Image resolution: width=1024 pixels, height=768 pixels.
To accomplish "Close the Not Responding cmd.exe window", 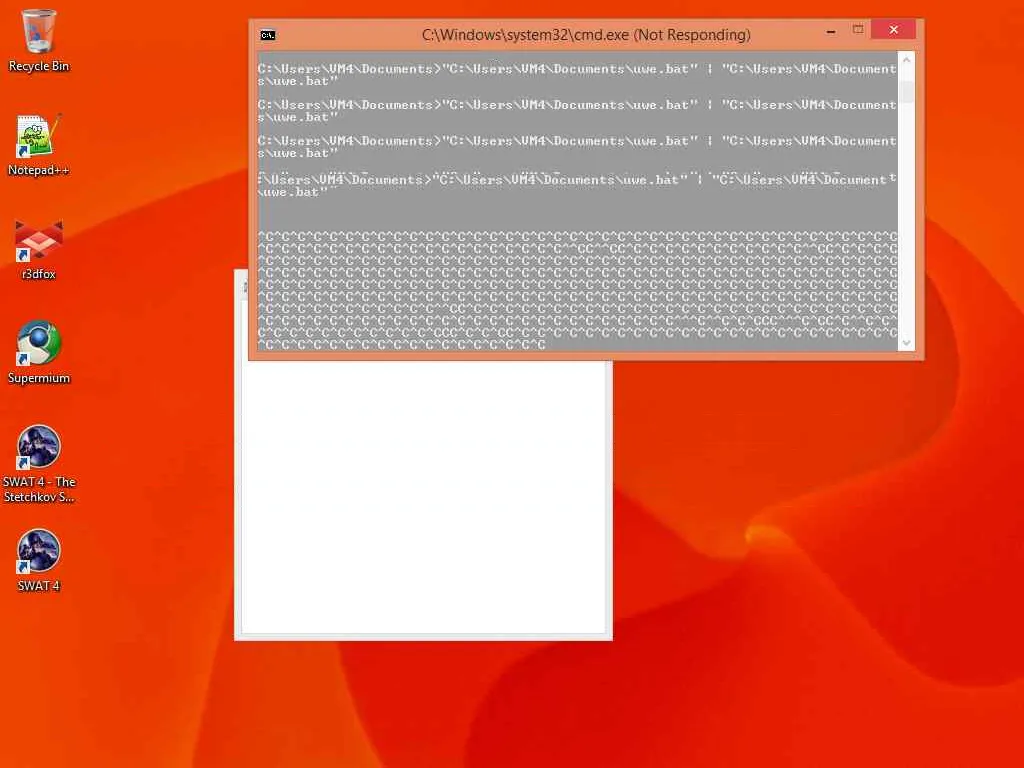I will click(x=893, y=29).
